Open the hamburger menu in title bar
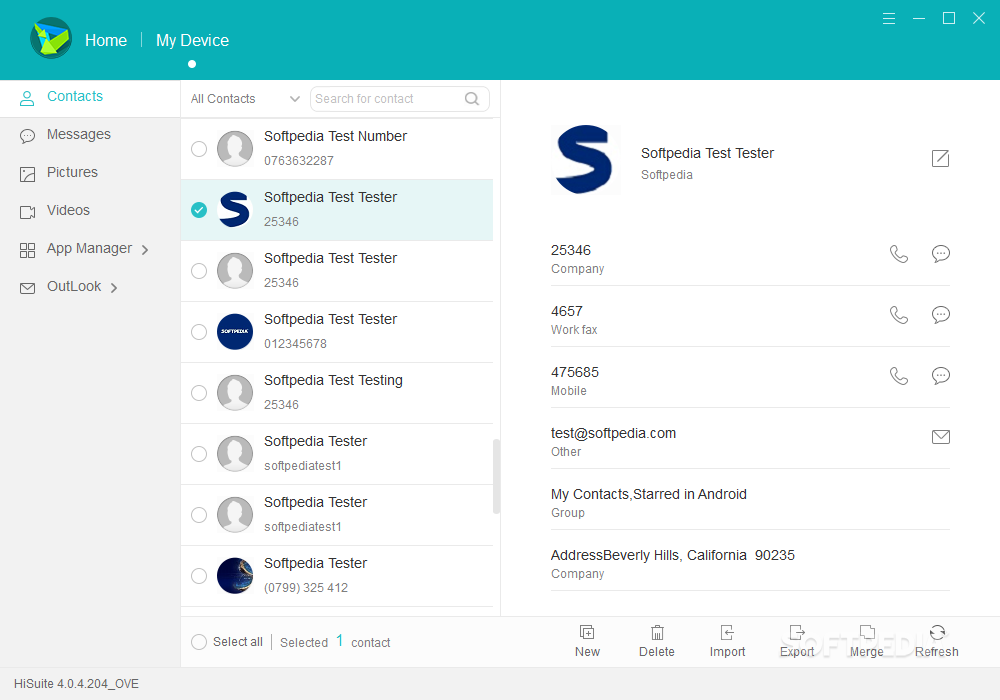 888,18
